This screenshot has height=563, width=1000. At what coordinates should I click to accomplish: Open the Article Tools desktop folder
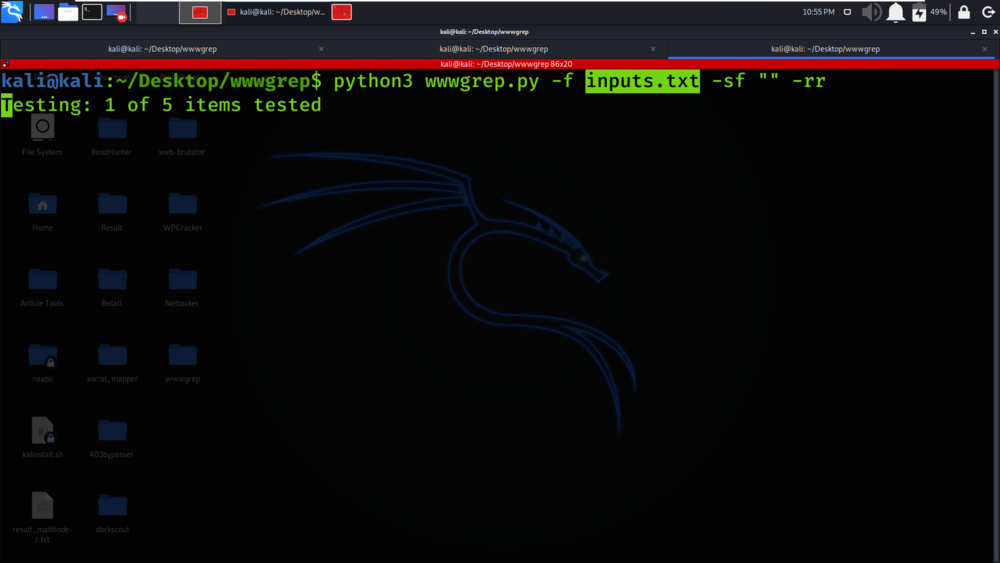click(42, 286)
